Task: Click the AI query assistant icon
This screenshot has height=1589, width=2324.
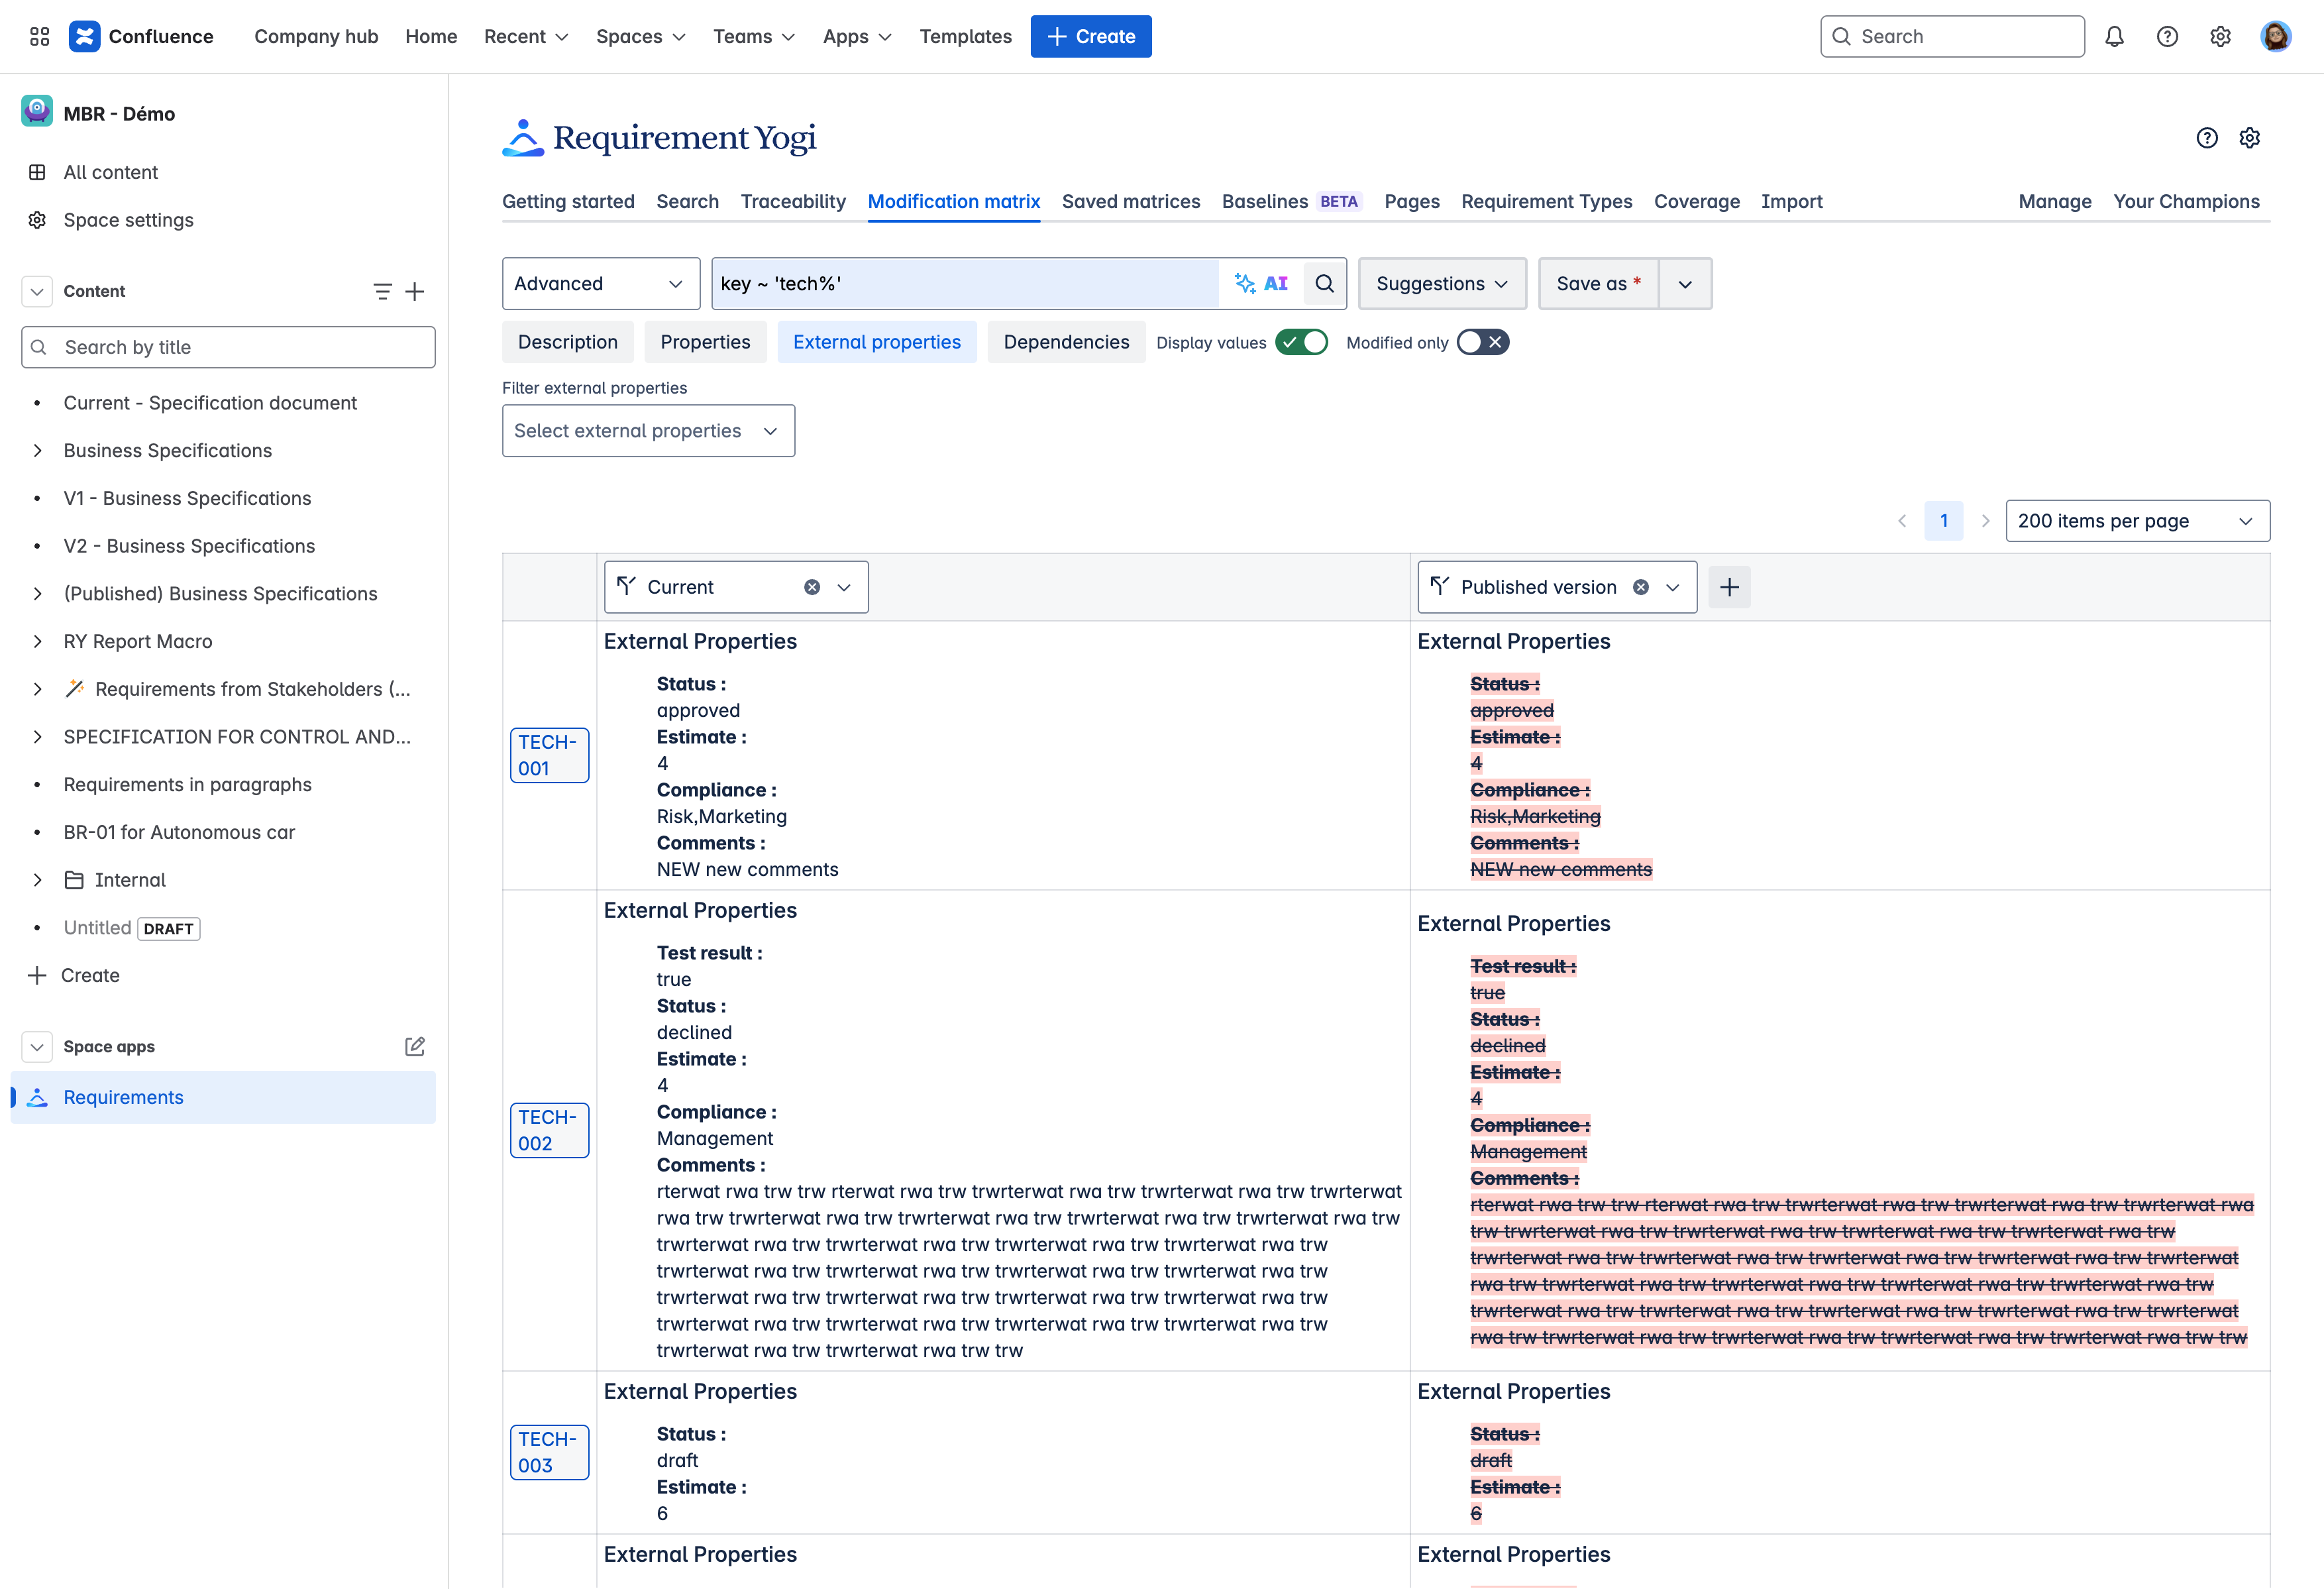Action: 1260,284
